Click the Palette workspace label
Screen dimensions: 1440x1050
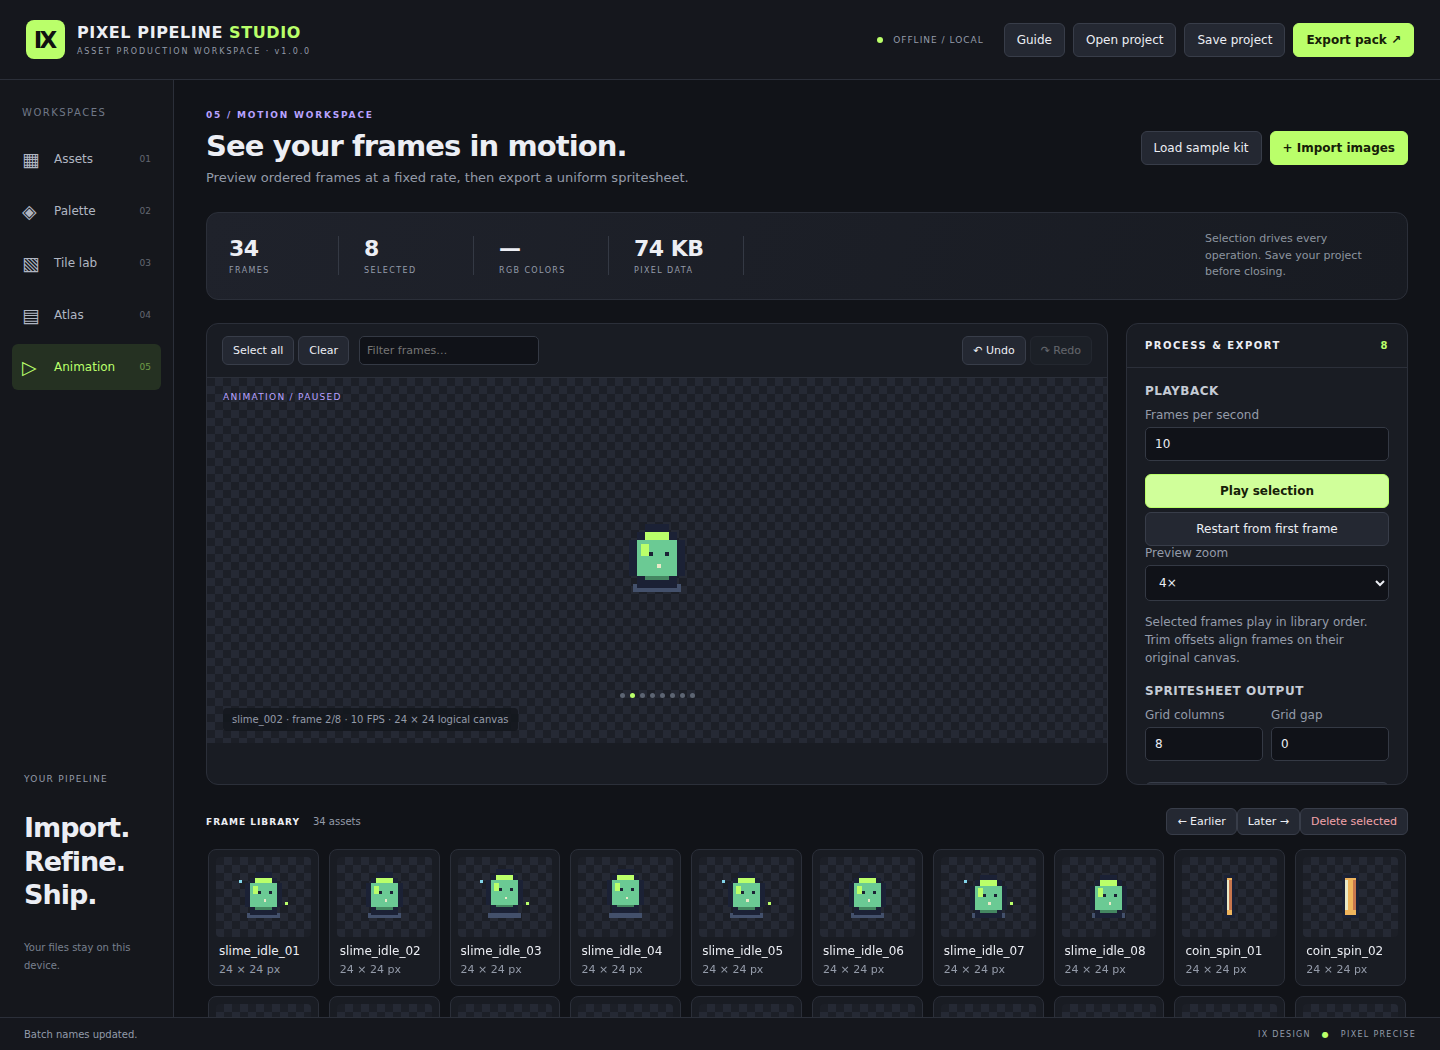(x=75, y=211)
